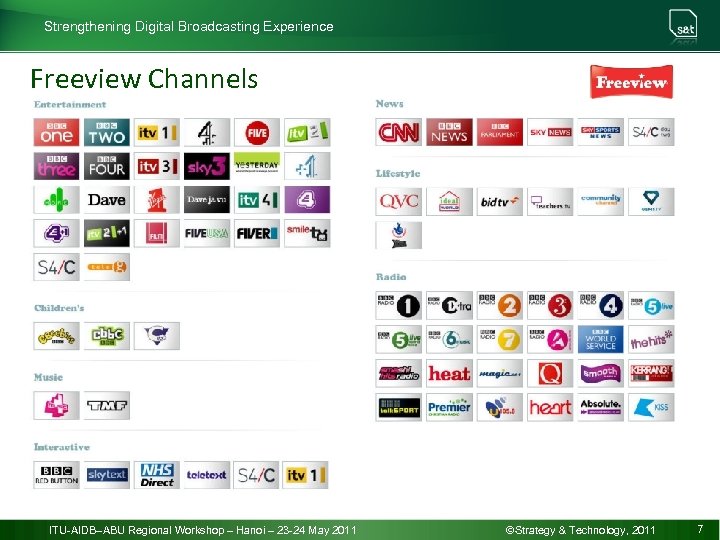Select the KISS radio logo
This screenshot has width=720, height=540.
(651, 407)
